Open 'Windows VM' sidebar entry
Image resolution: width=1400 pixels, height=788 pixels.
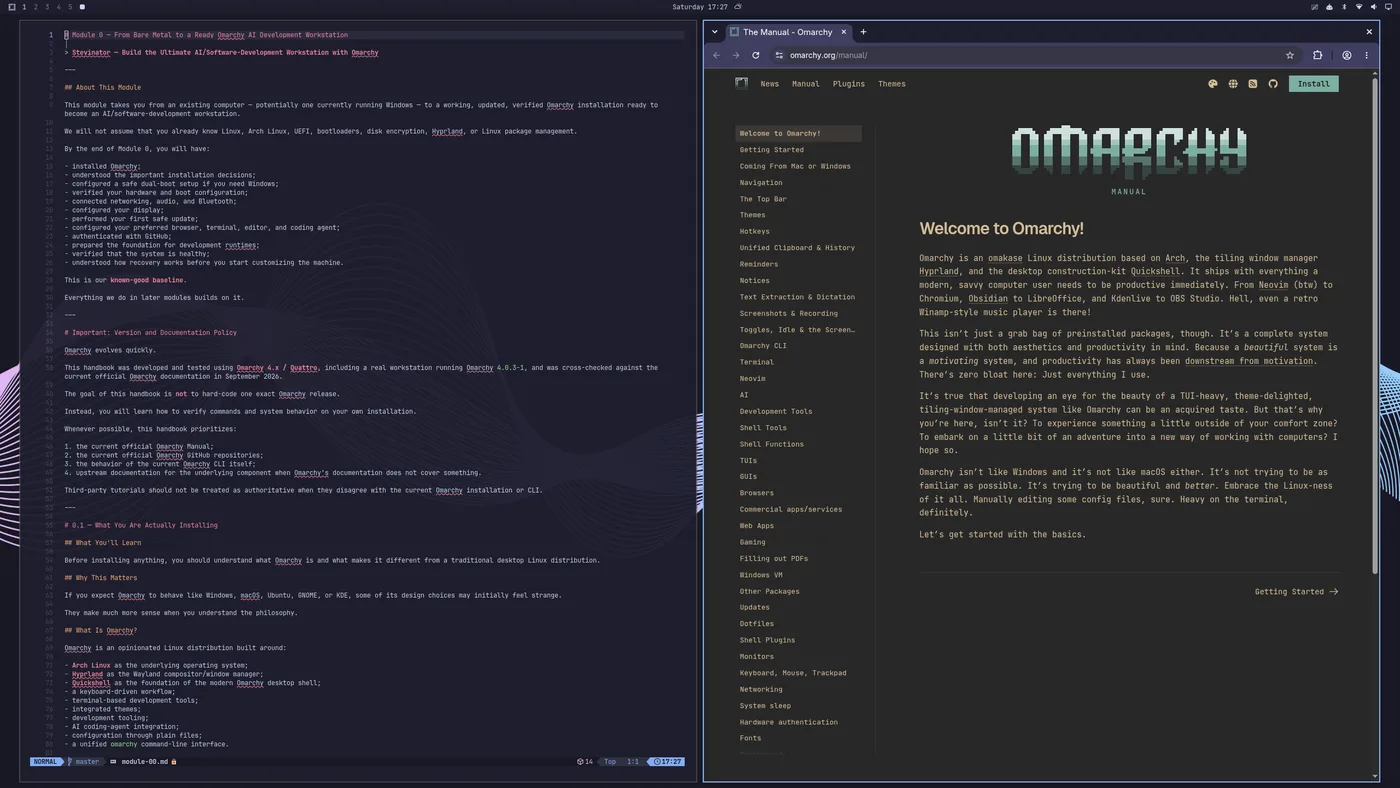click(763, 575)
